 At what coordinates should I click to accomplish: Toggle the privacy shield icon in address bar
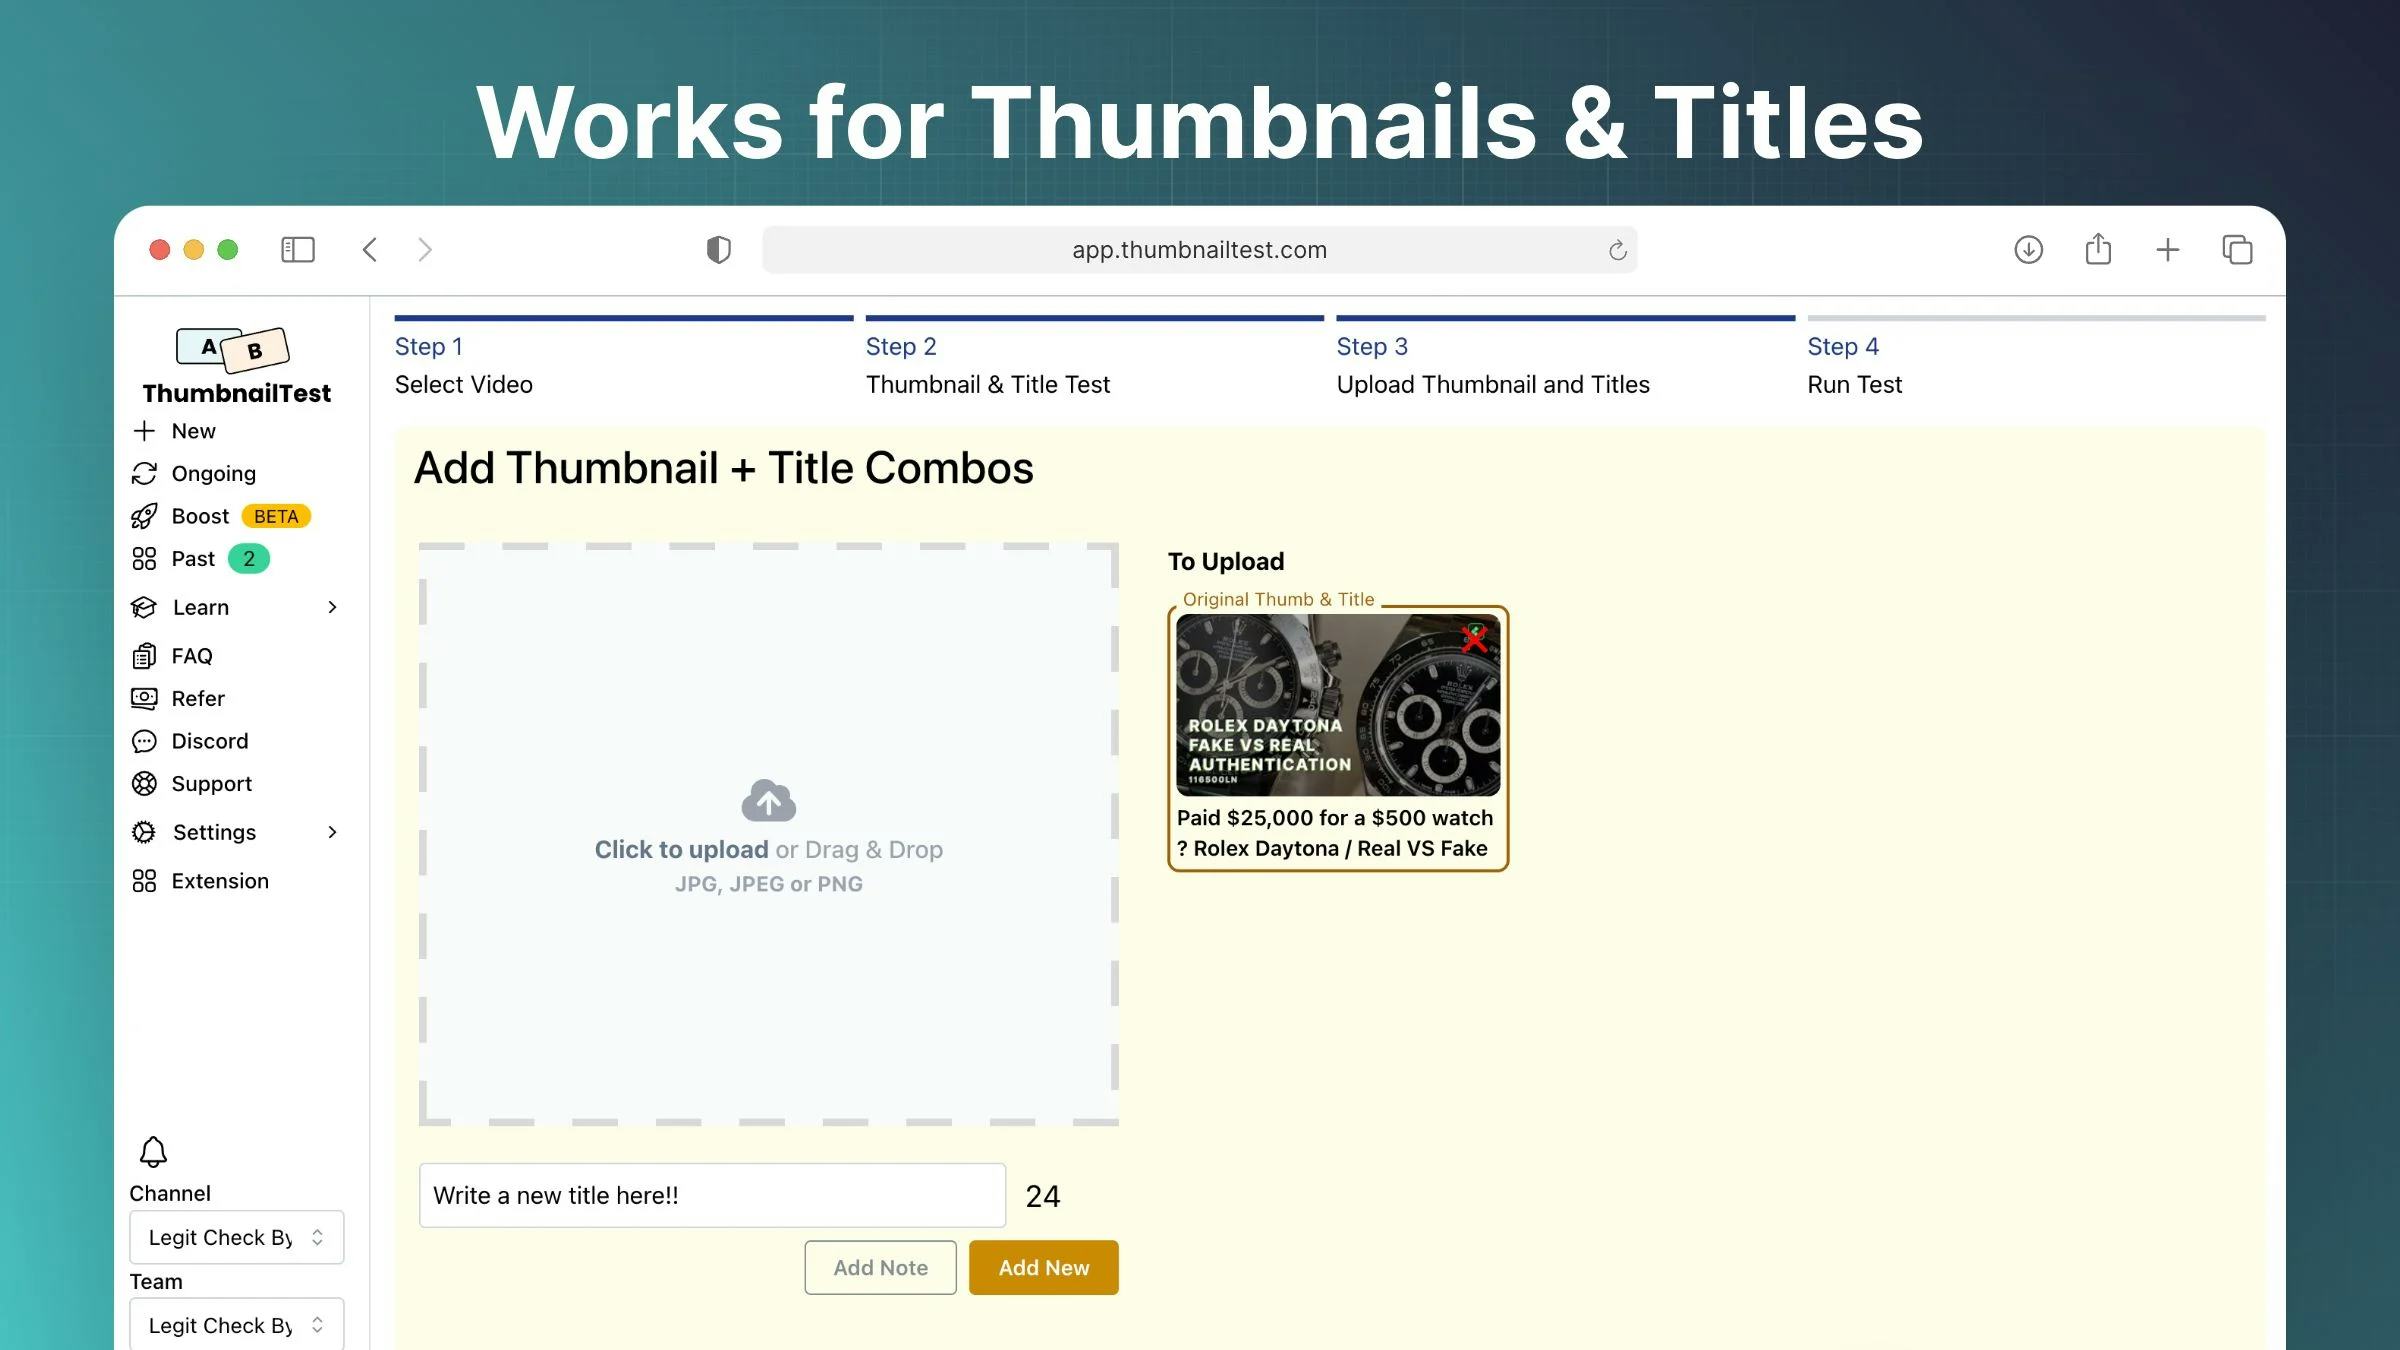click(718, 249)
